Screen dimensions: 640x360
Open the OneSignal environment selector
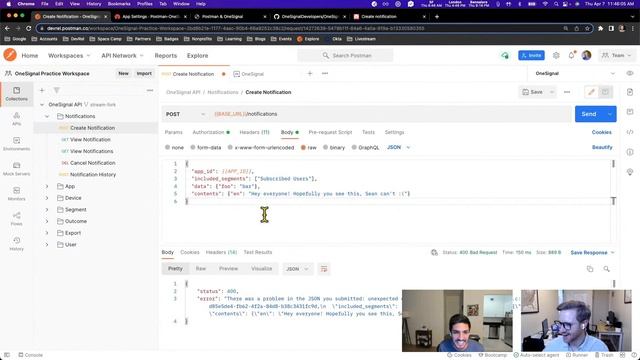pos(575,73)
